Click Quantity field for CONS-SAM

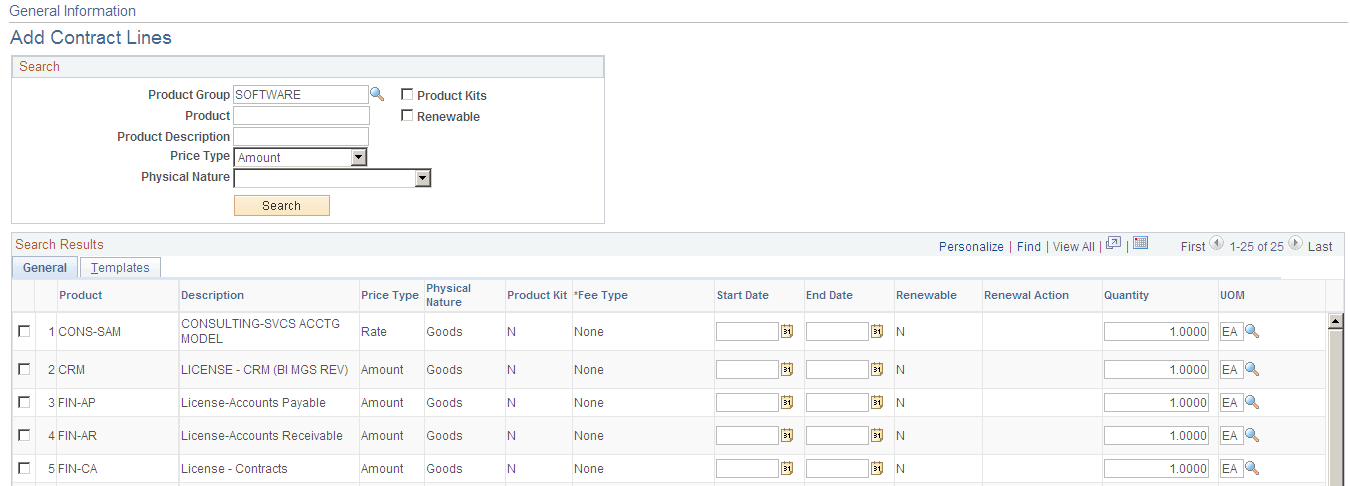point(1157,331)
